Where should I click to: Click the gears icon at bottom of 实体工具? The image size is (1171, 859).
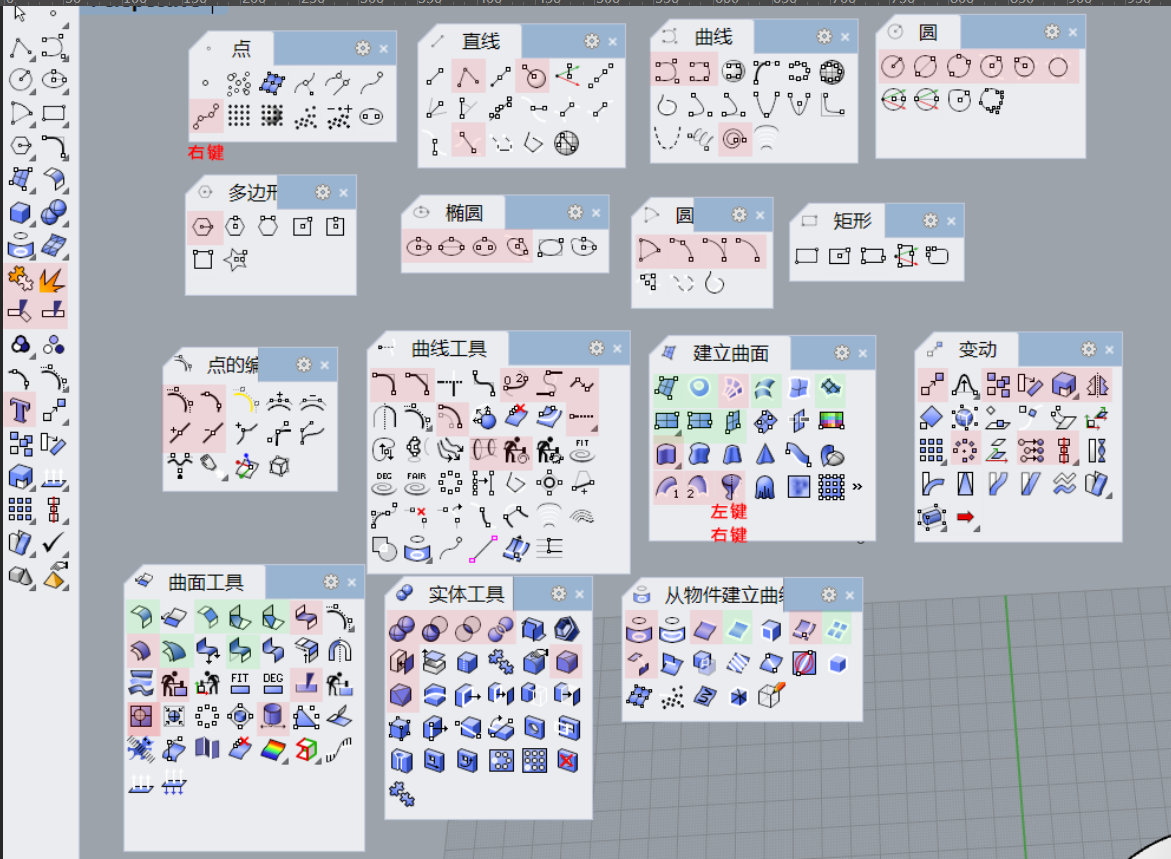[x=401, y=793]
